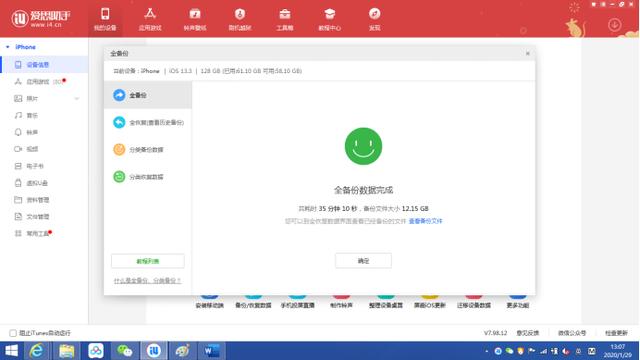Select the 全备份 full backup option
Screen dimensions: 640x360
click(148, 95)
